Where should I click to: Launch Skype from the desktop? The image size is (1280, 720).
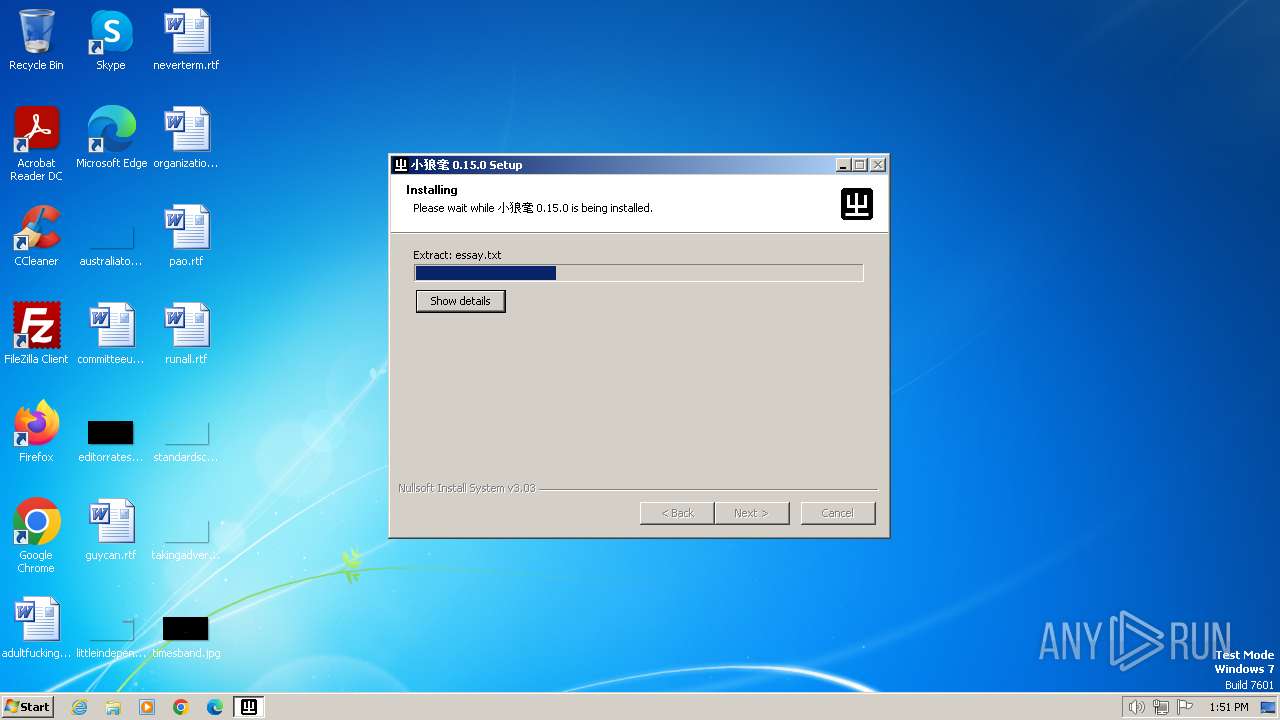point(111,40)
